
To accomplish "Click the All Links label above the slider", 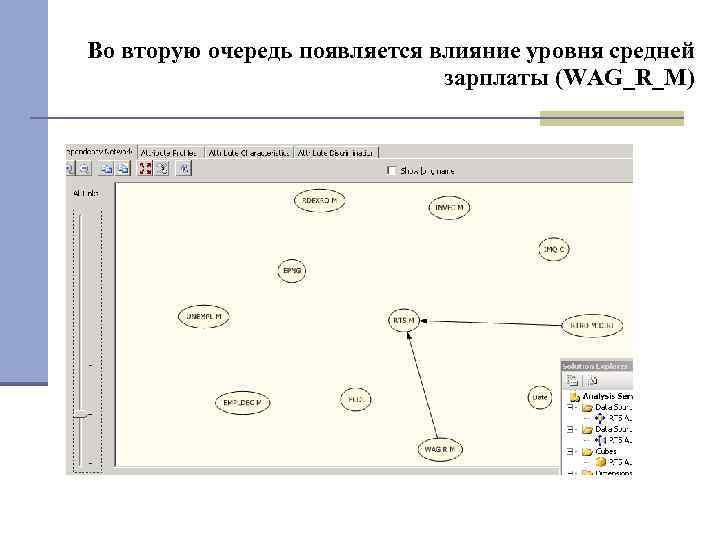I will tap(86, 194).
